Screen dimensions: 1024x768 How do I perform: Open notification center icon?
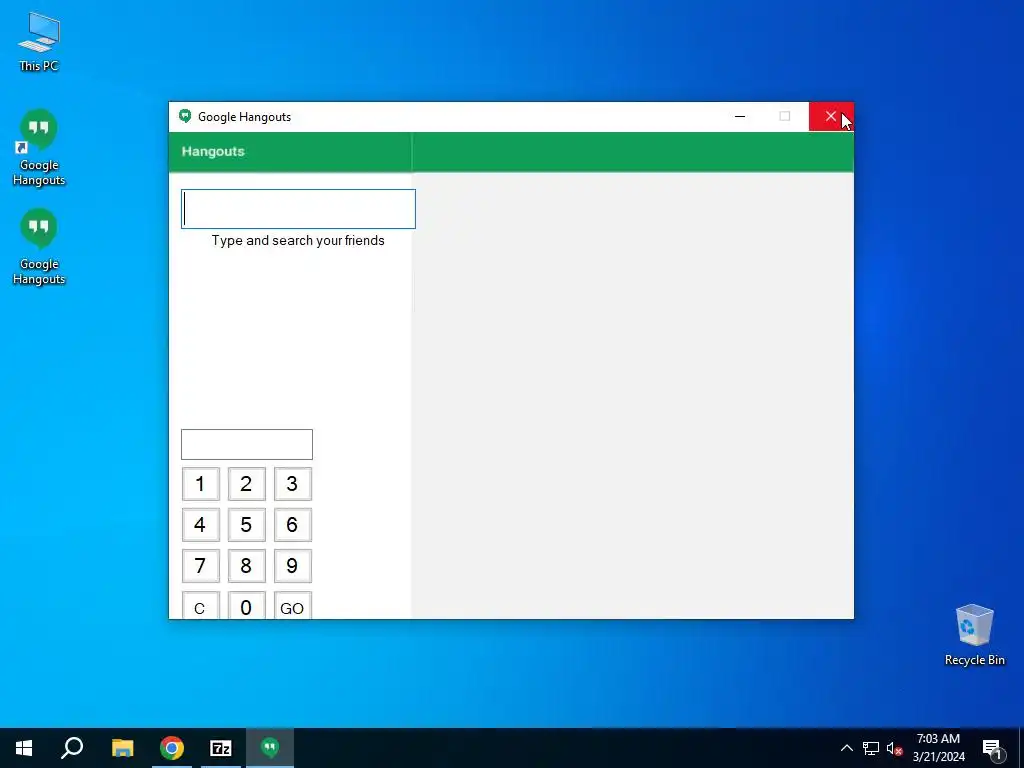[992, 749]
